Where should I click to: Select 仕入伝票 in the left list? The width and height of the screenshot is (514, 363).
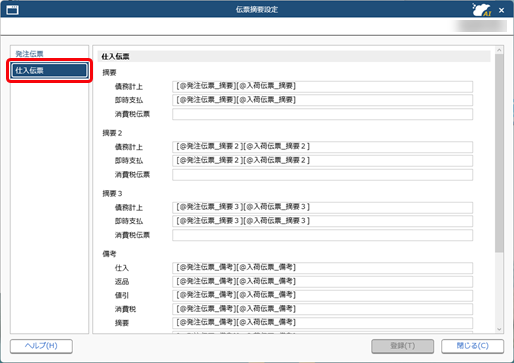49,70
